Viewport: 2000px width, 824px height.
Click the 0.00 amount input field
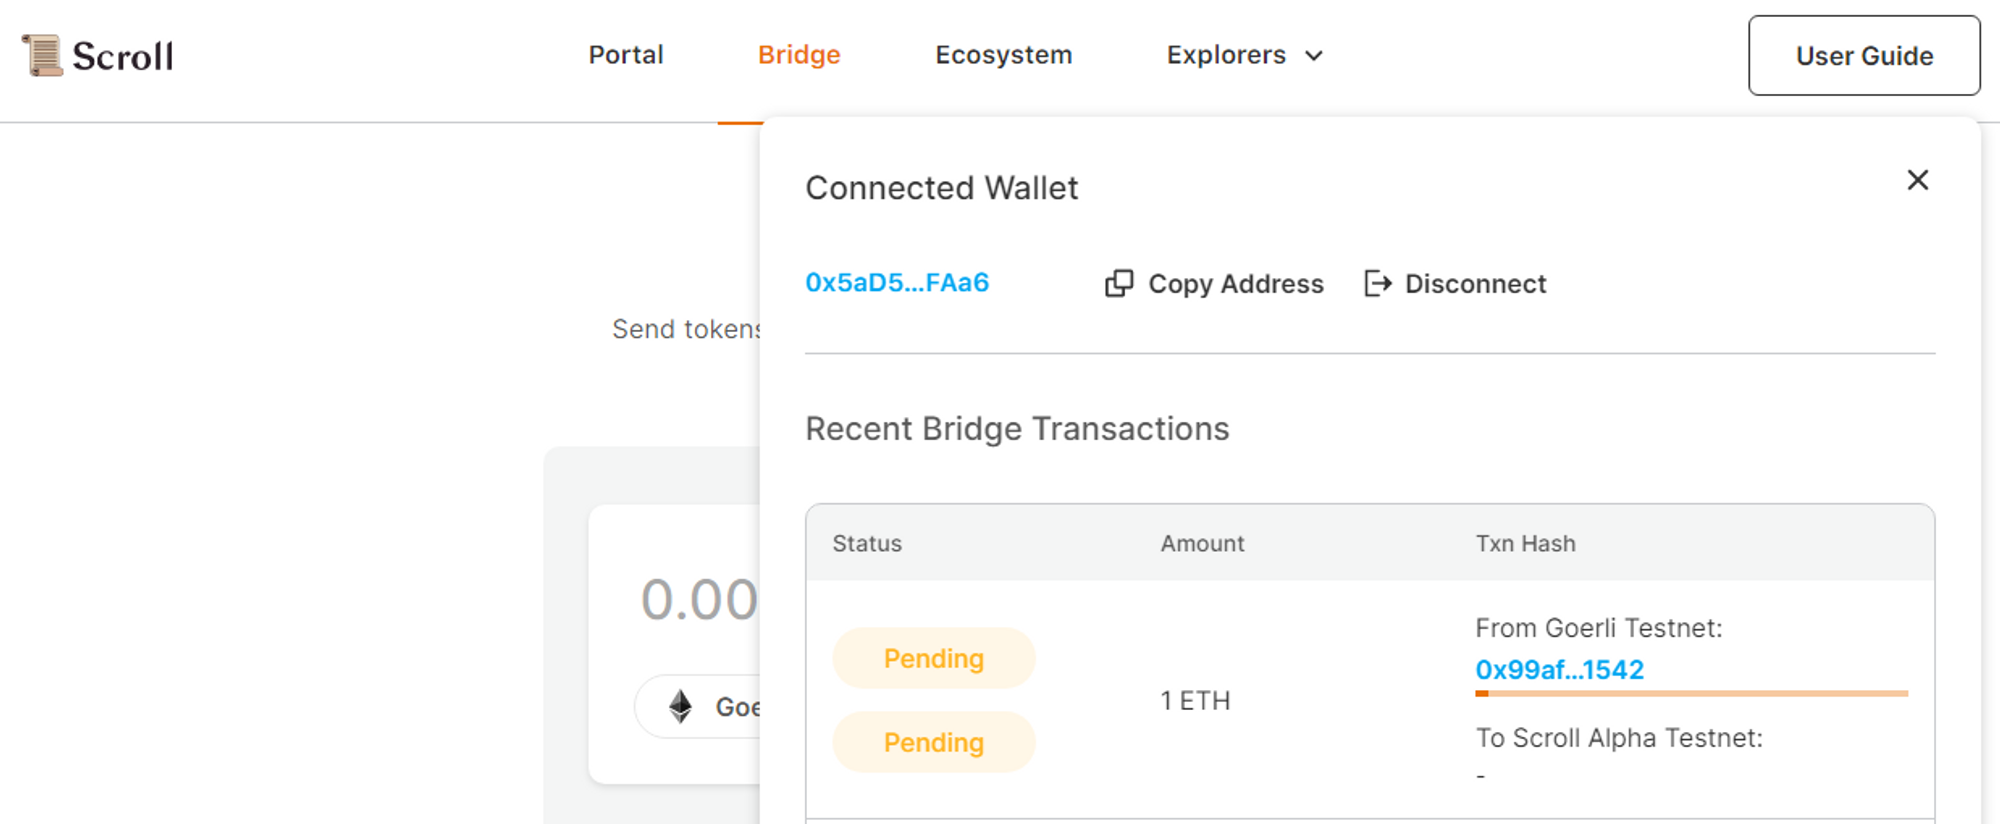[699, 600]
